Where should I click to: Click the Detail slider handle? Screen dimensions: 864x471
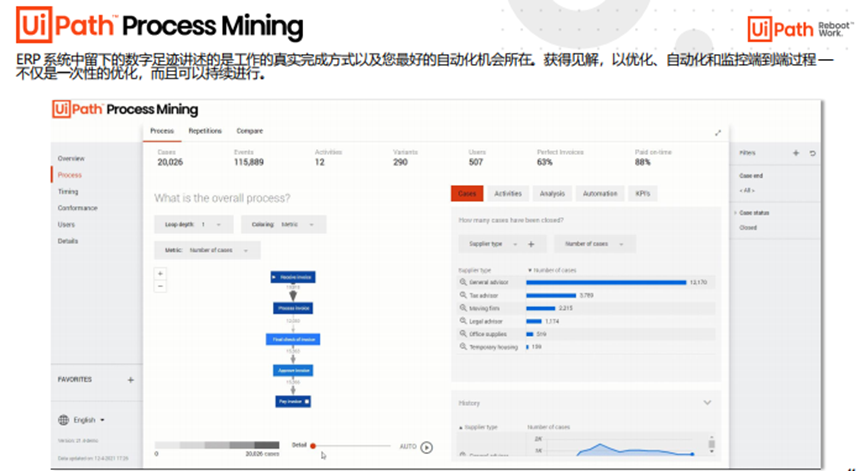click(x=313, y=446)
